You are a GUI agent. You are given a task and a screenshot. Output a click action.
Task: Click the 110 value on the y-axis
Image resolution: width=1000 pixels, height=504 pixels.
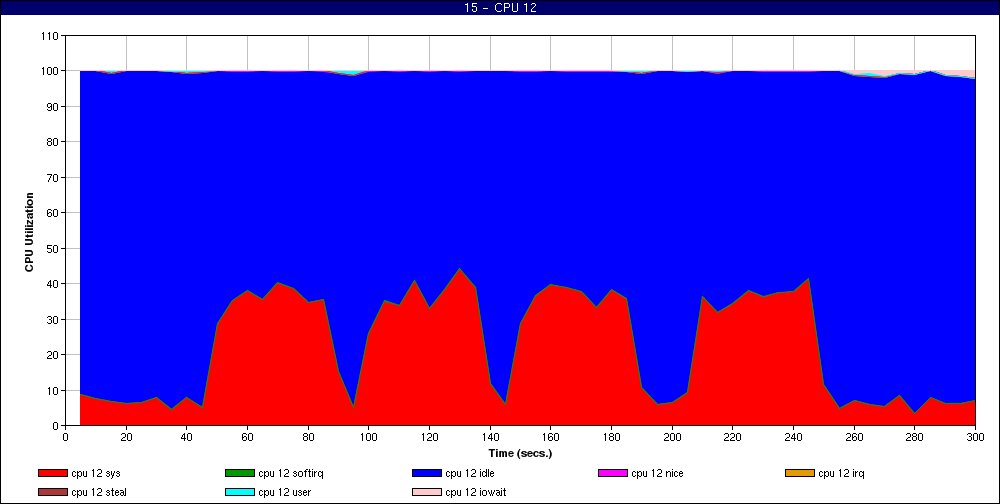pyautogui.click(x=48, y=36)
